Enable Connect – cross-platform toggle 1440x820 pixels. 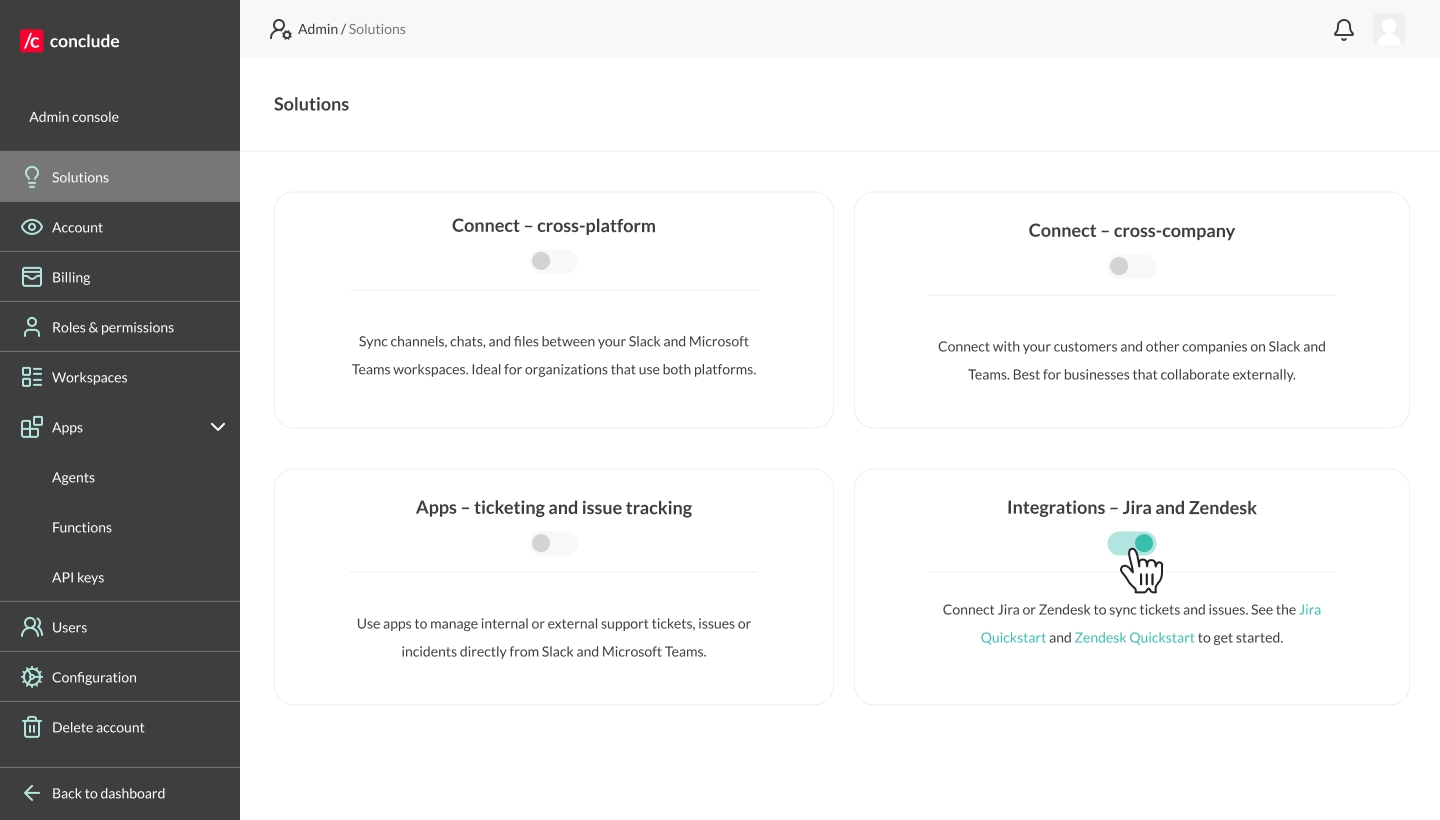click(x=554, y=261)
